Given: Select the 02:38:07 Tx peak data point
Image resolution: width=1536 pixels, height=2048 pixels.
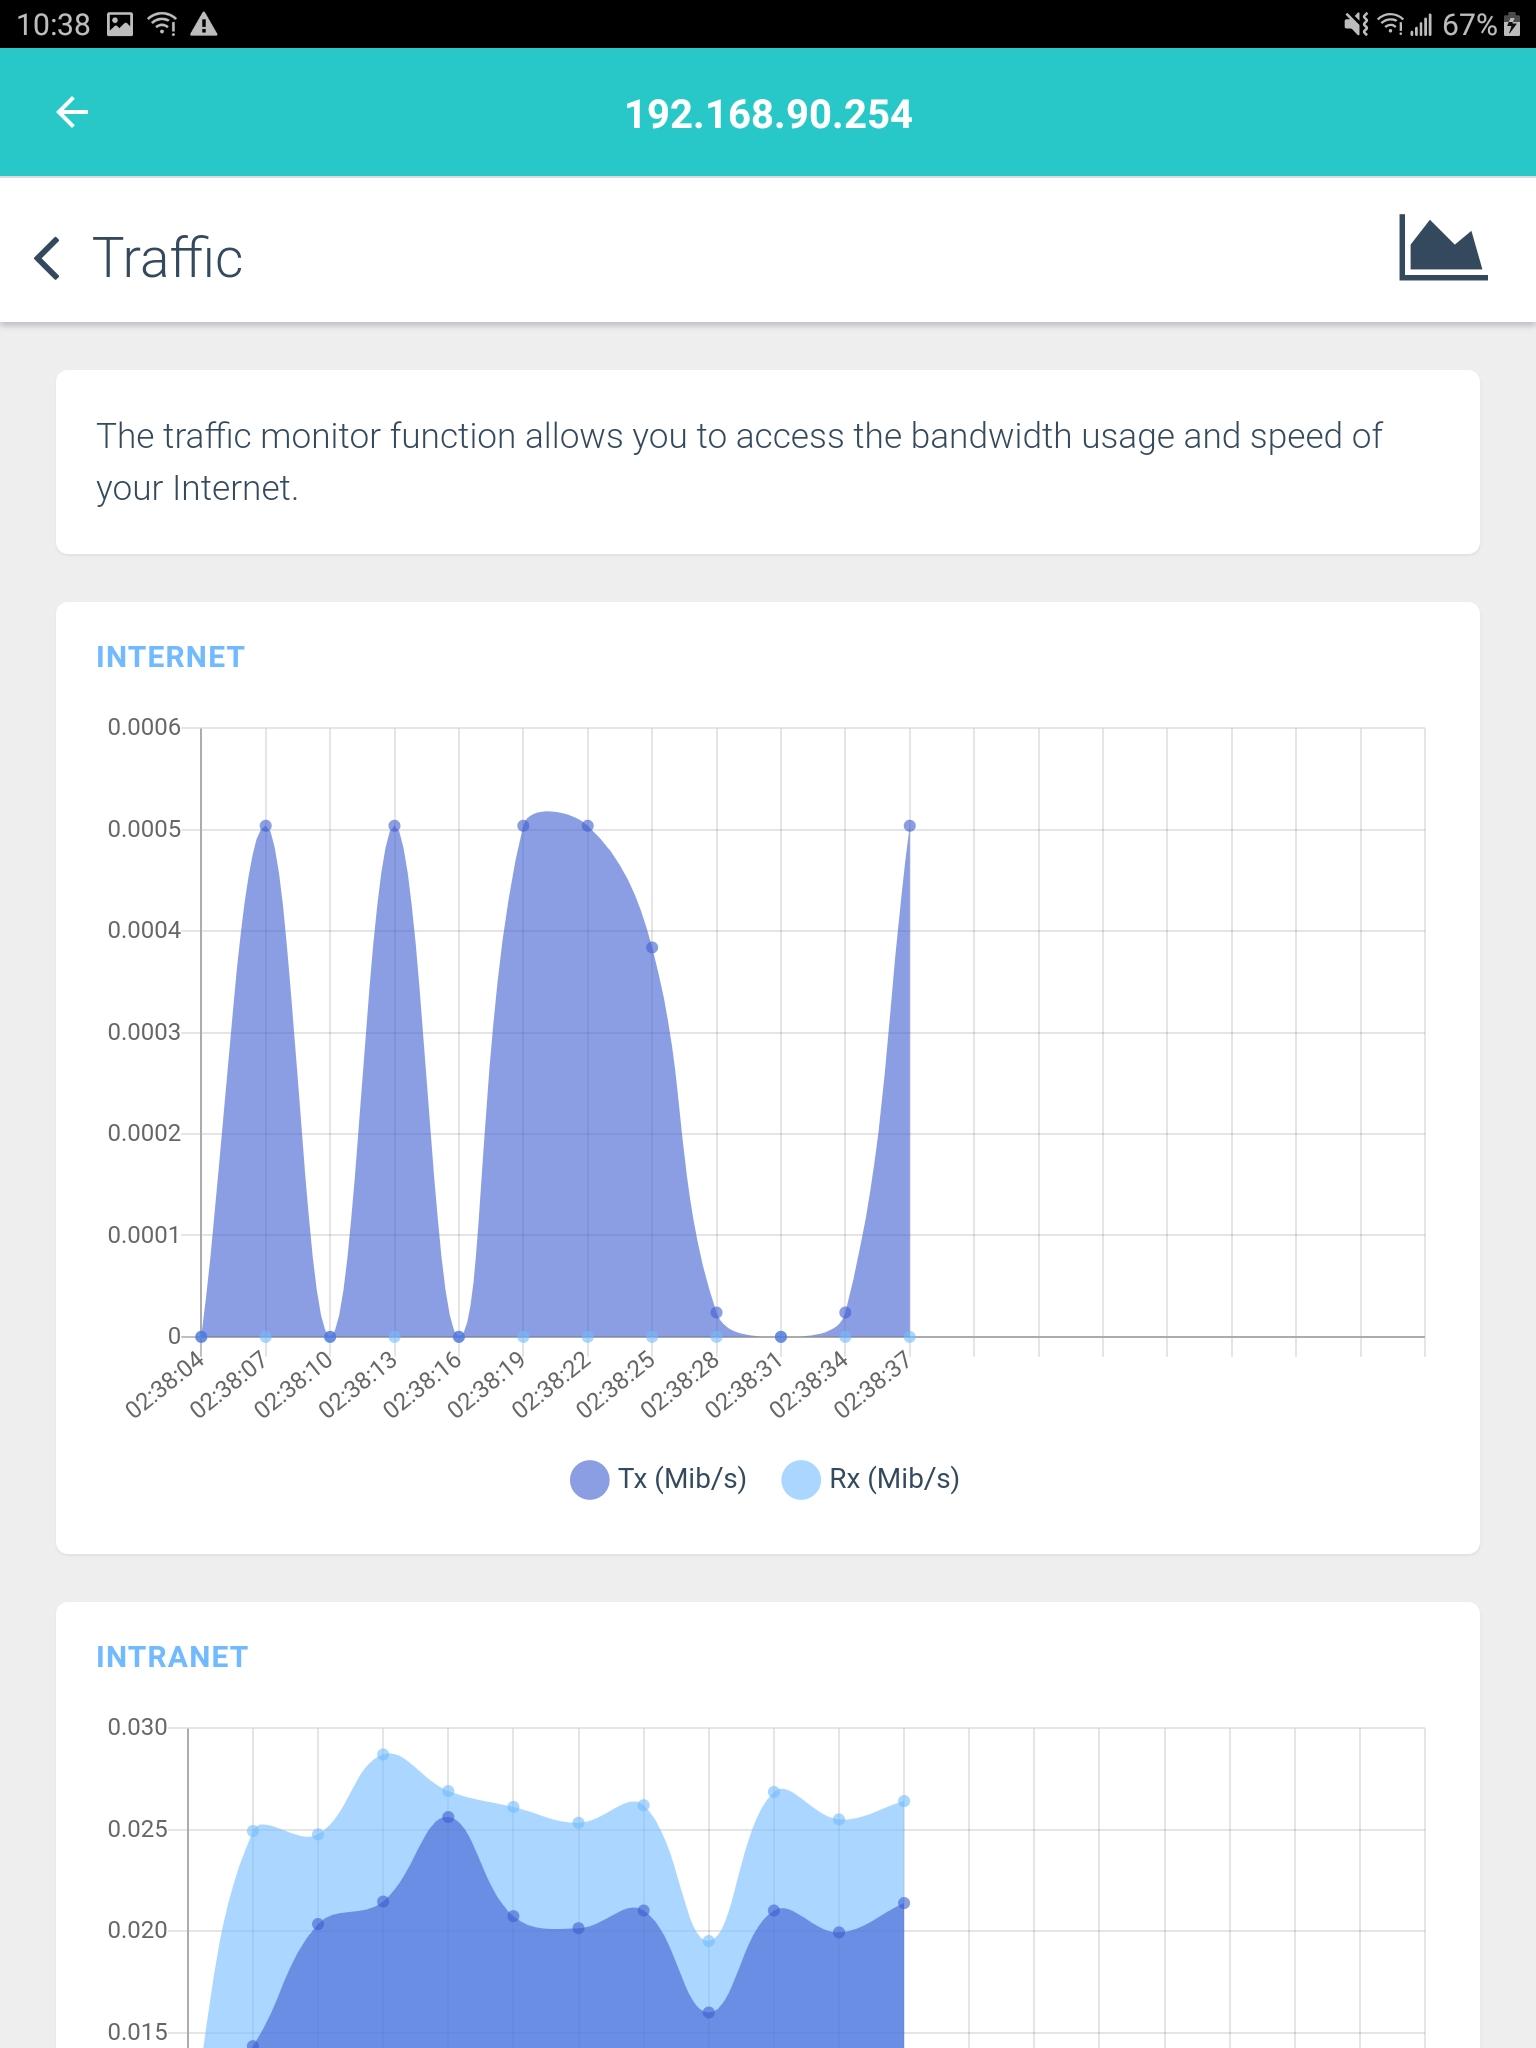Looking at the screenshot, I should coord(266,826).
